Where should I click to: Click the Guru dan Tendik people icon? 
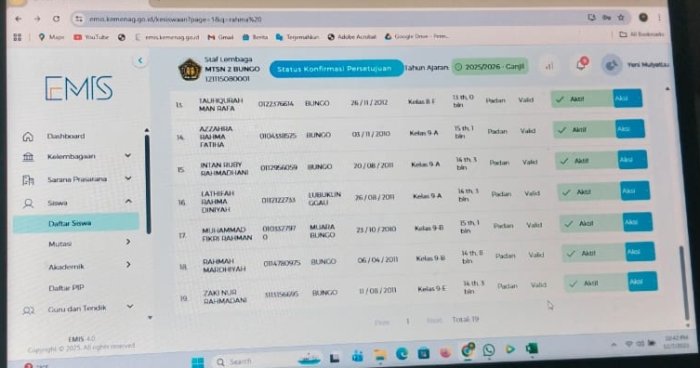tap(29, 310)
